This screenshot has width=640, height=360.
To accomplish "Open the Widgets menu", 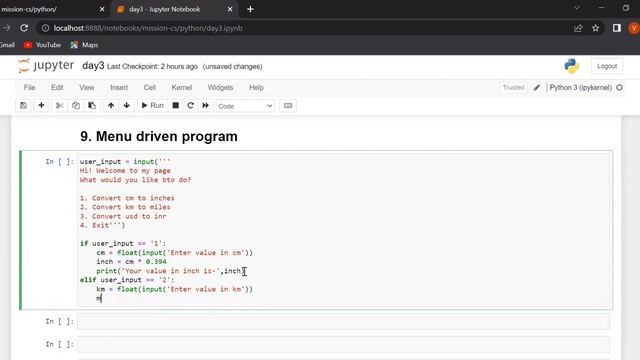I will coord(220,87).
